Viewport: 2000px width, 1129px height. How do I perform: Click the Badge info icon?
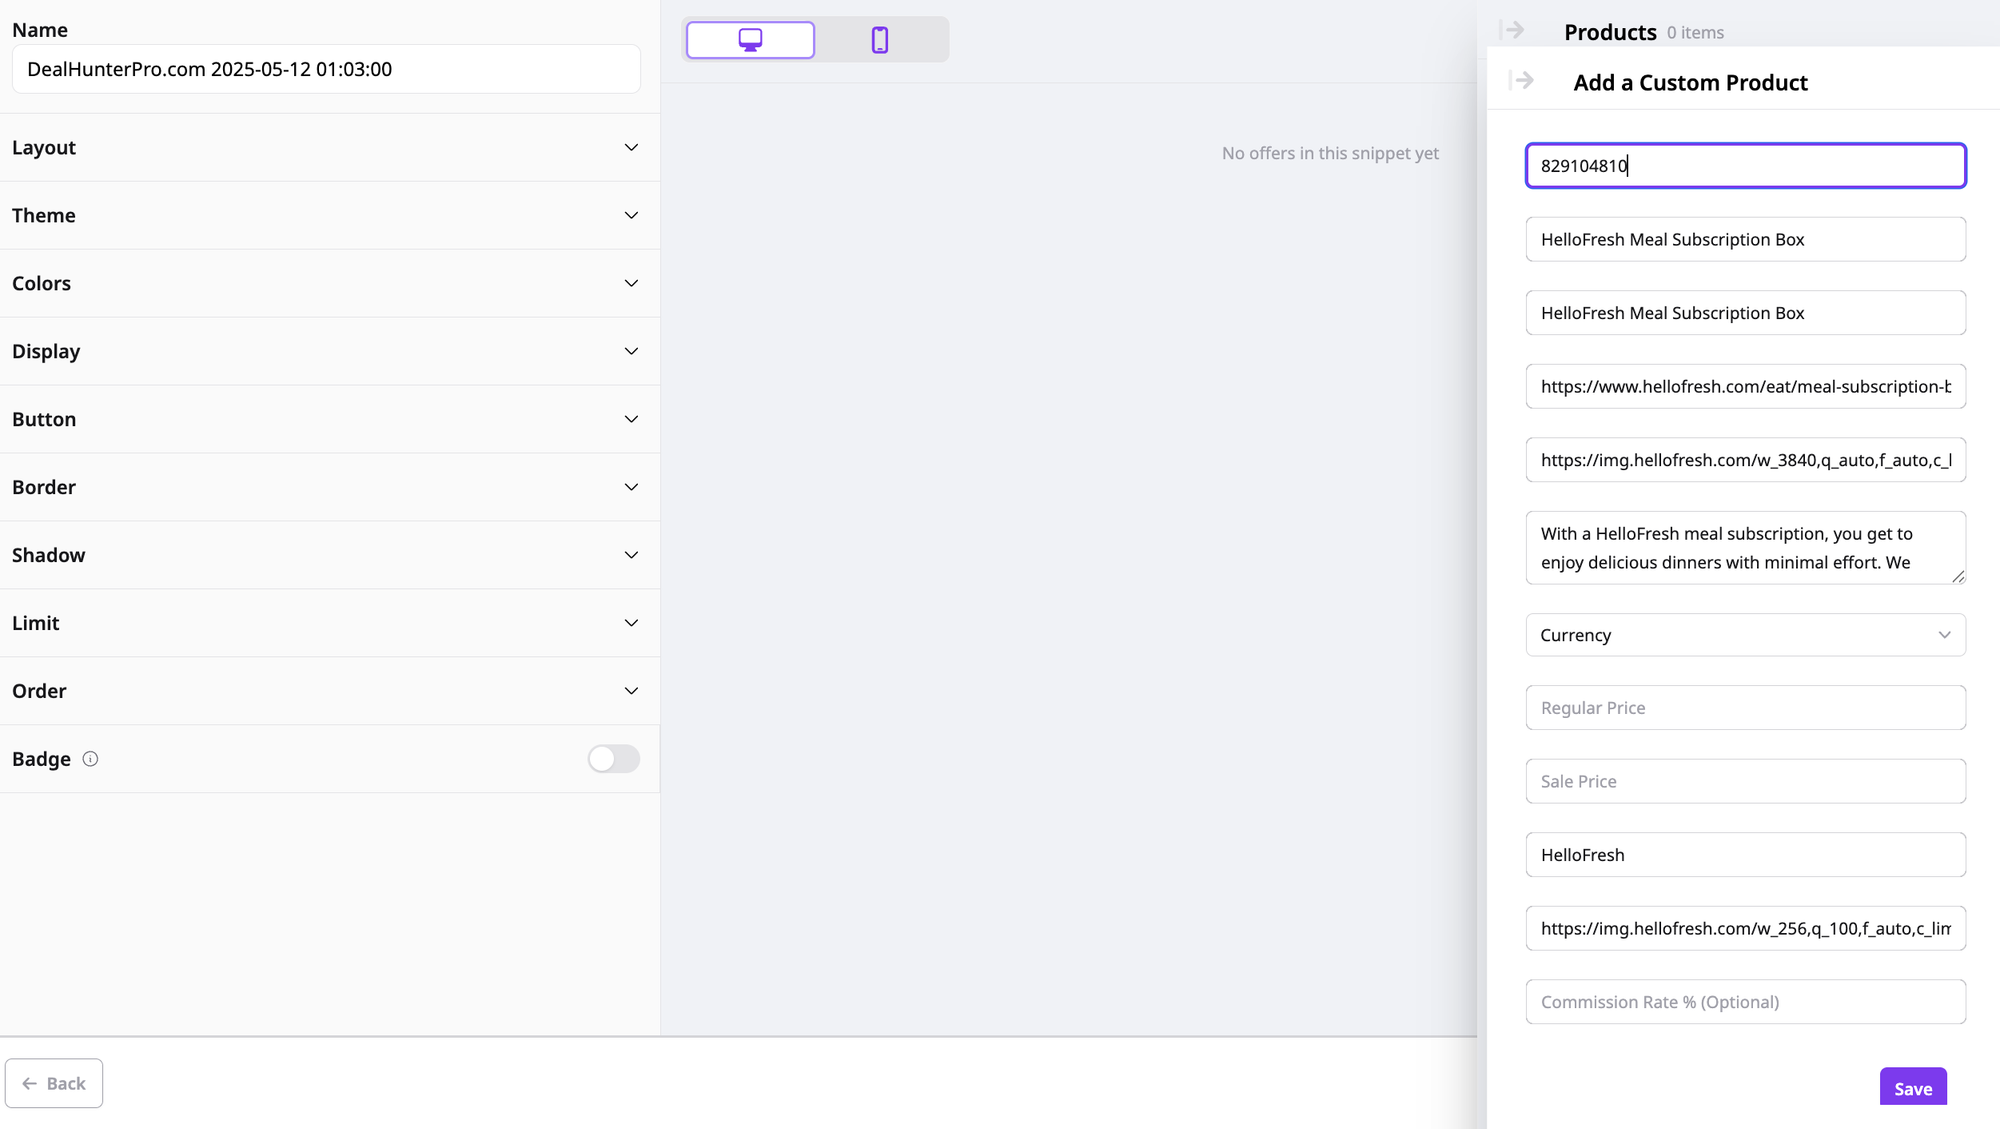pos(90,759)
